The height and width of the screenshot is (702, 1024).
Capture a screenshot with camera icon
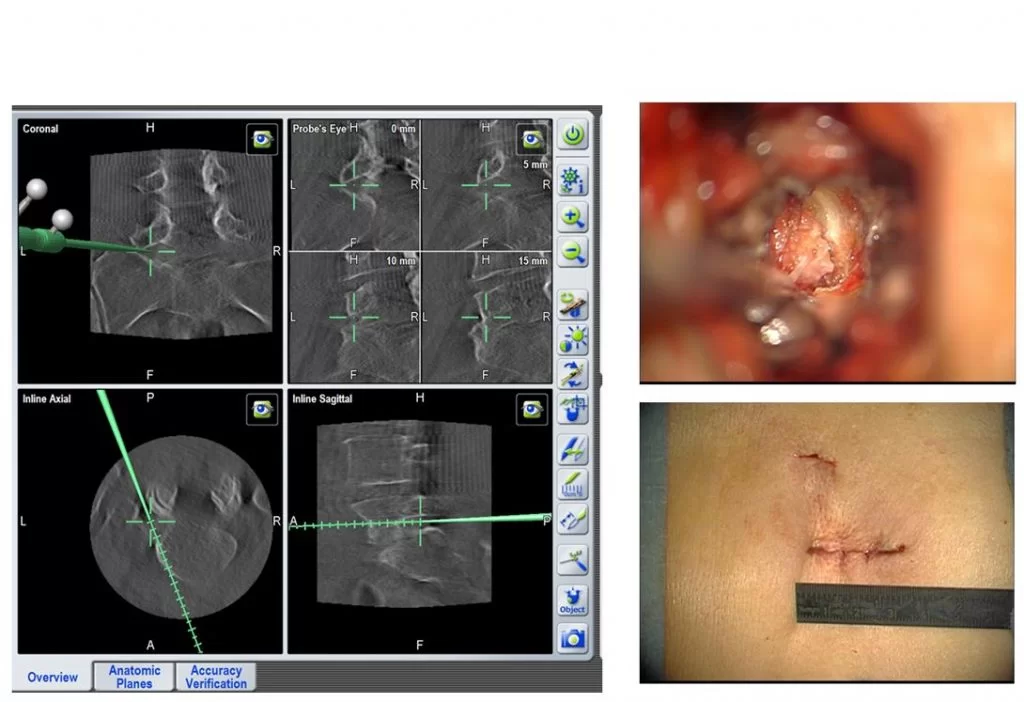573,638
